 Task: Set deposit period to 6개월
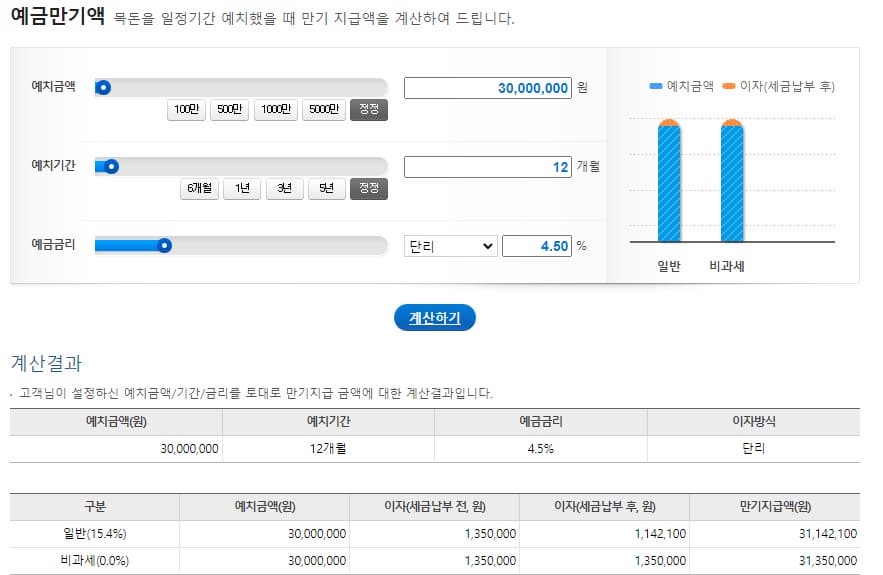tap(199, 188)
